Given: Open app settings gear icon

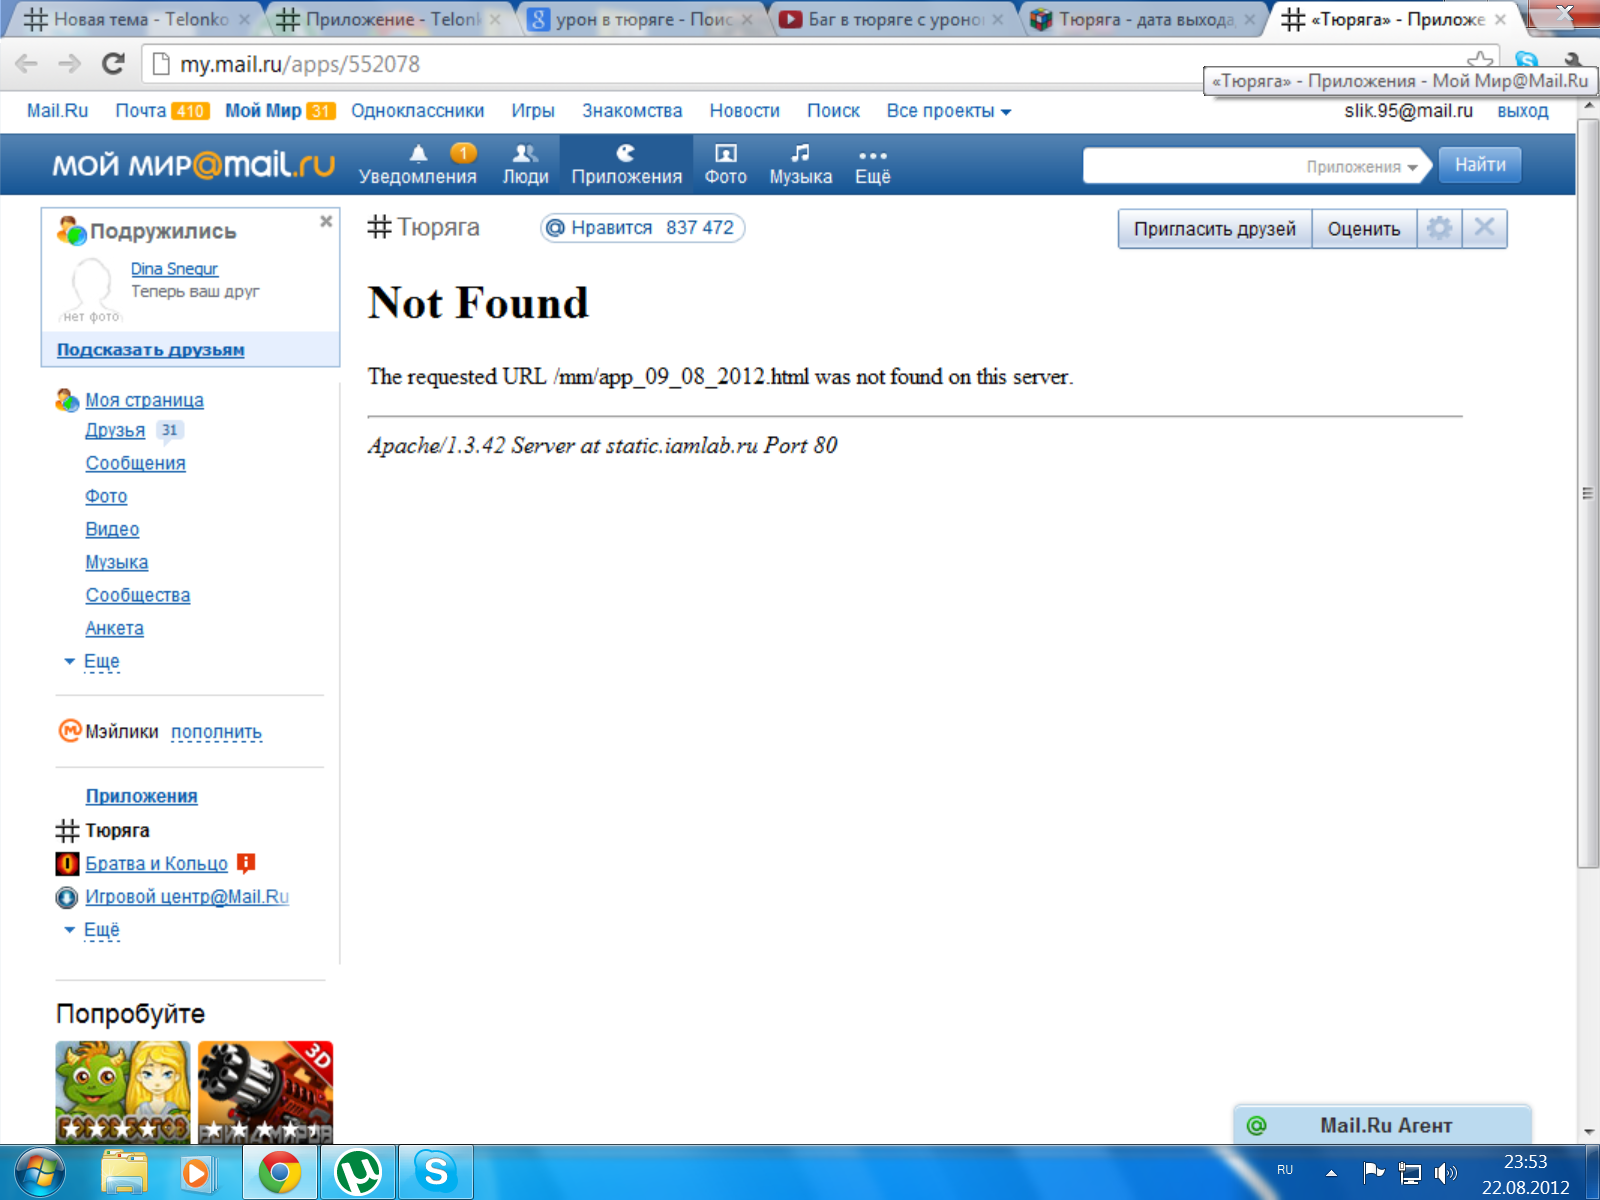Looking at the screenshot, I should pos(1439,229).
